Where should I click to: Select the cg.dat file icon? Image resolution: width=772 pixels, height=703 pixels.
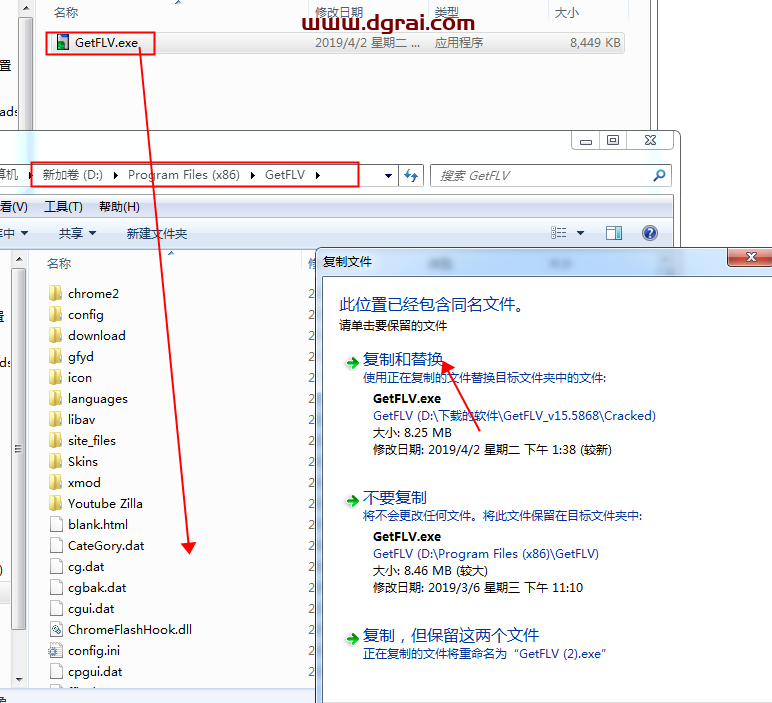click(x=56, y=566)
